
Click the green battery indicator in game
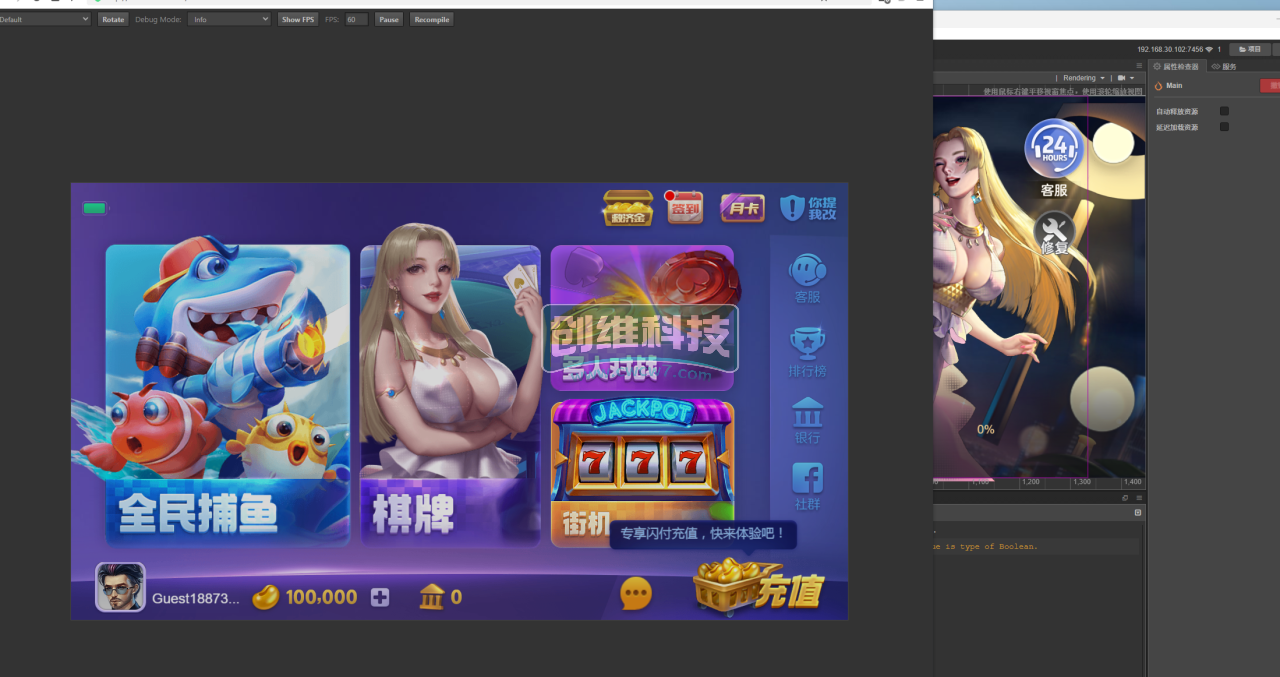[95, 208]
